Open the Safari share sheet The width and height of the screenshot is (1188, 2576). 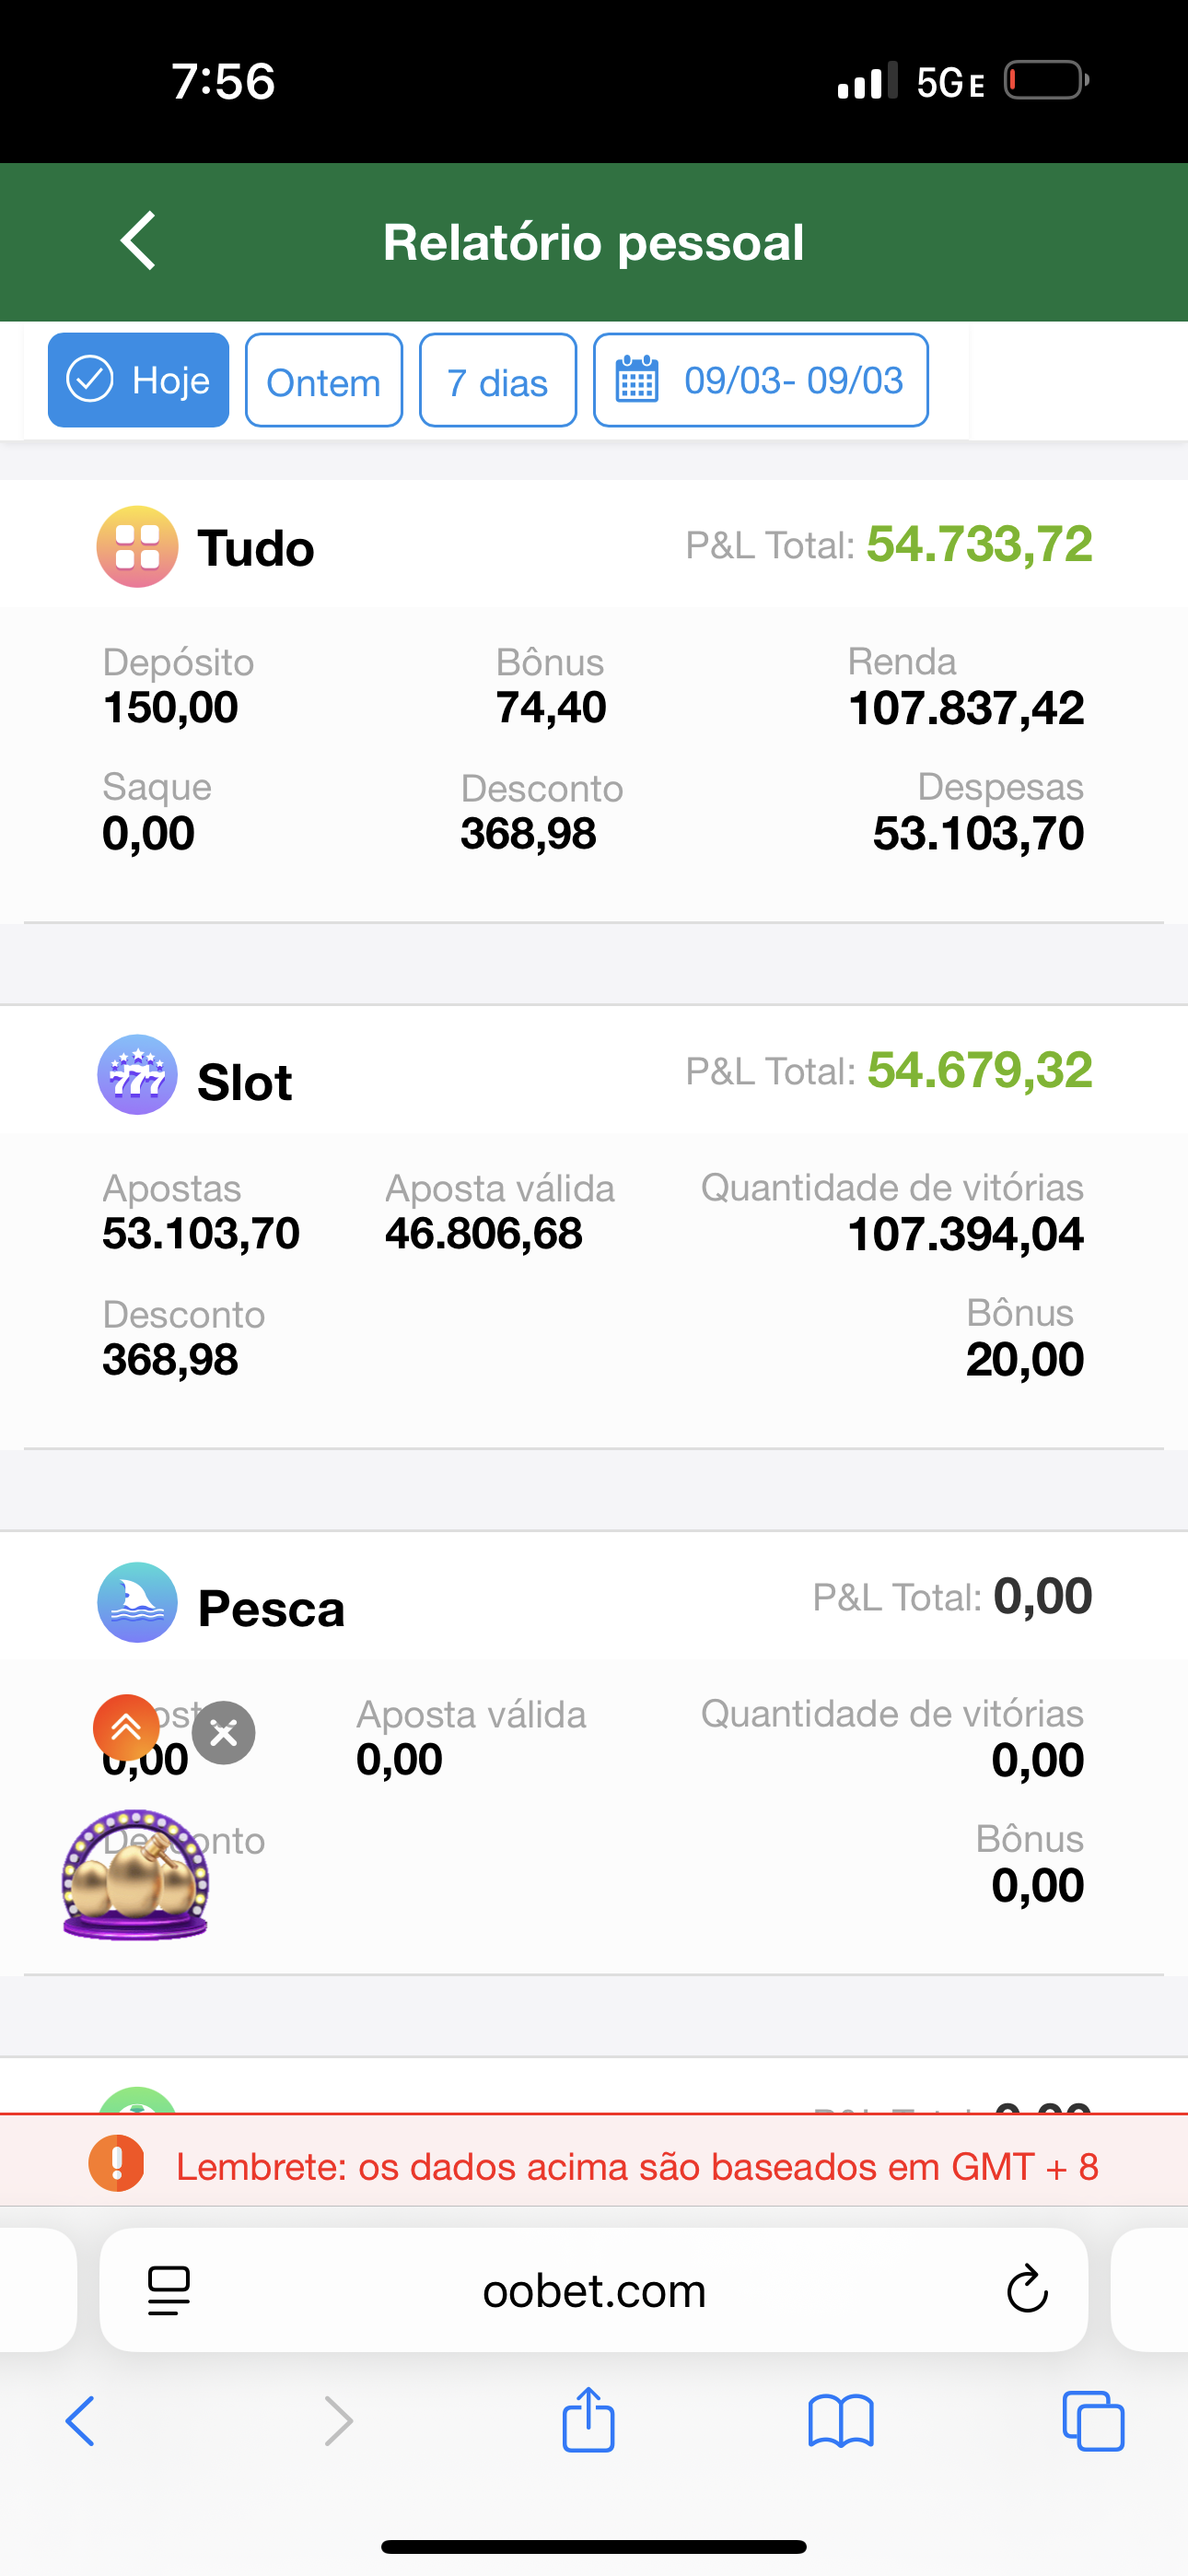588,2420
